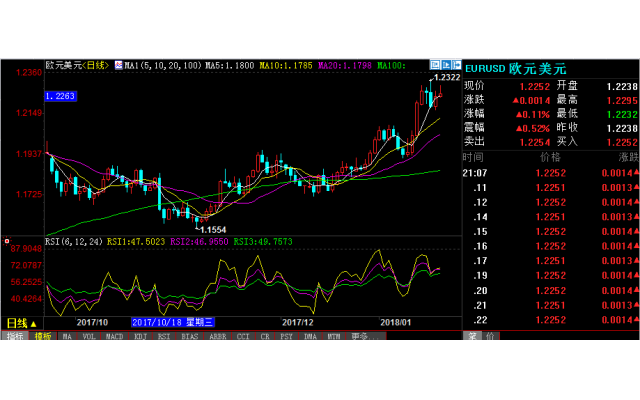Switch to the MACD indicator tab
This screenshot has height=400, width=640.
[x=114, y=336]
